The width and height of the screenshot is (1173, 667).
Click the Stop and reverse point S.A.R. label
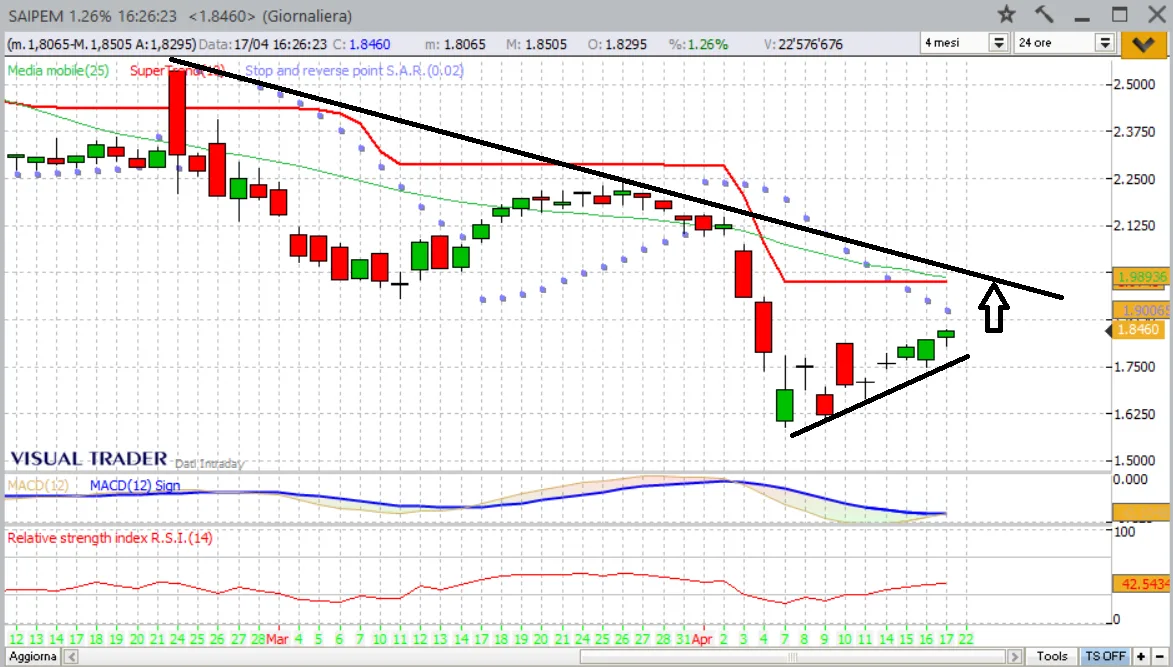(354, 71)
